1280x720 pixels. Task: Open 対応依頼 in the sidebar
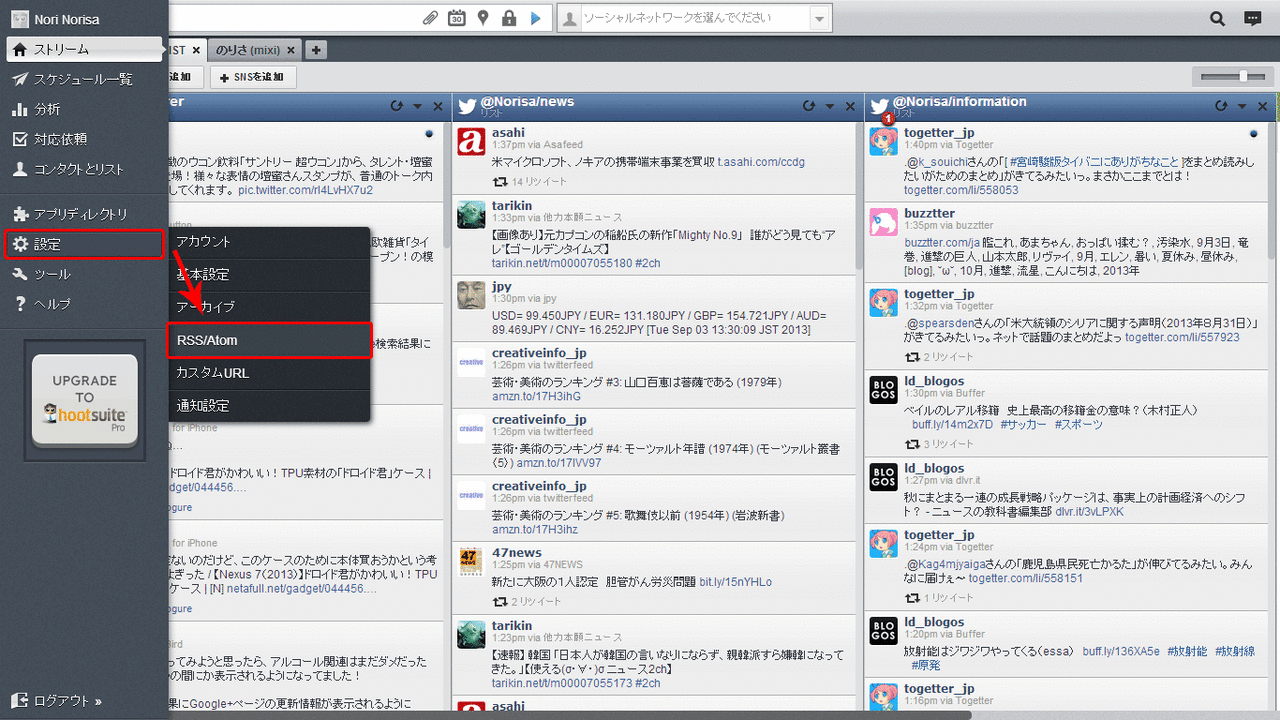point(84,139)
